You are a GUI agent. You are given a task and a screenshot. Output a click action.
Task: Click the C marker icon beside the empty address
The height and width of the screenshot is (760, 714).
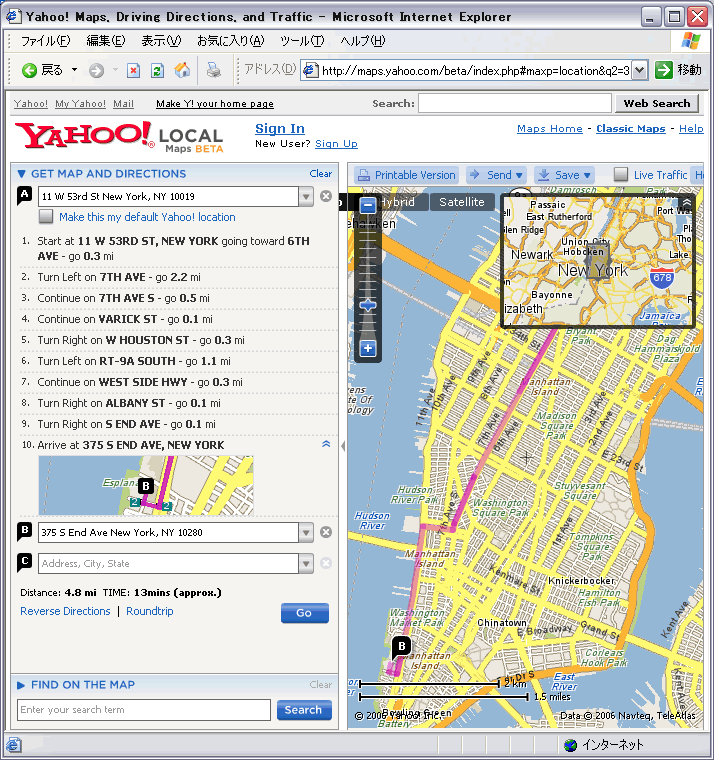tap(24, 562)
